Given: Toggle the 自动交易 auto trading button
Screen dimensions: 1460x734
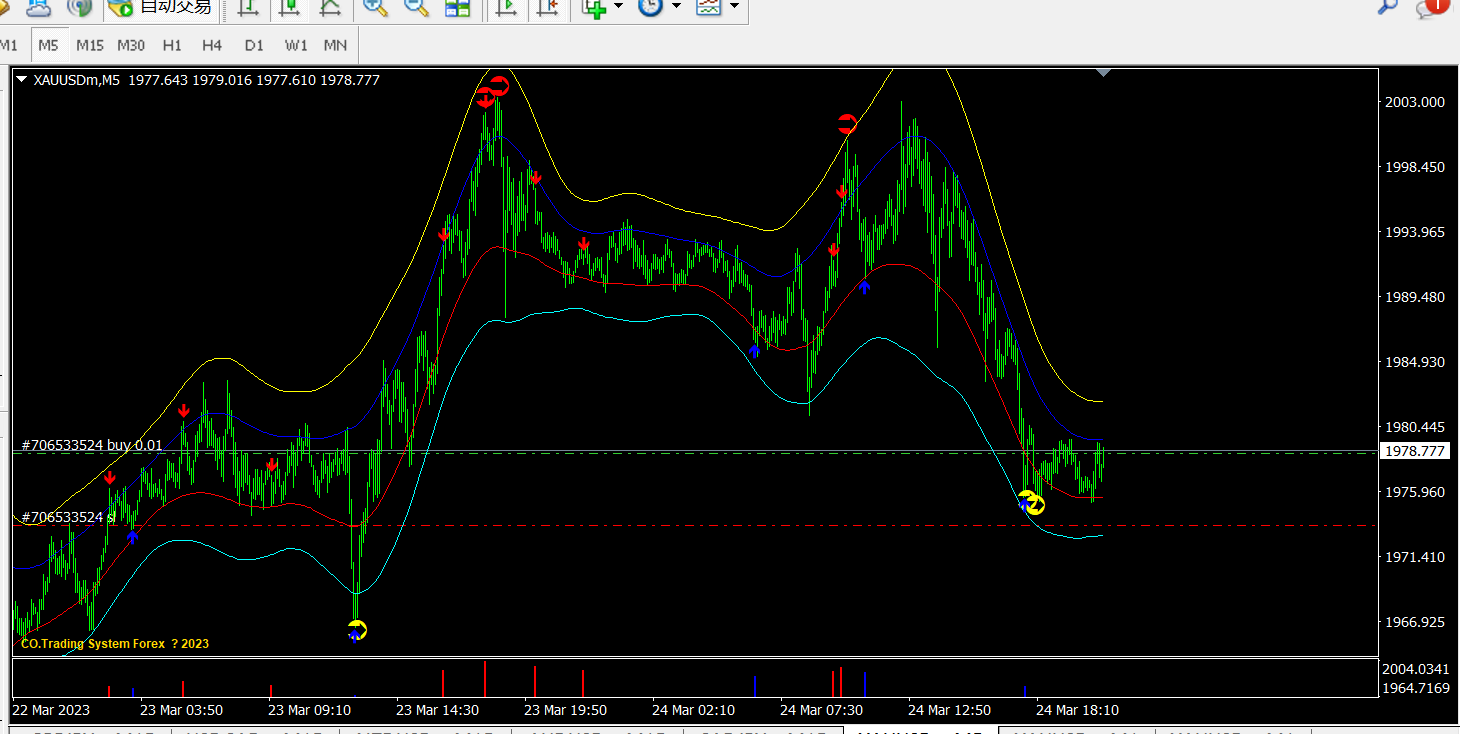Looking at the screenshot, I should tap(160, 8).
